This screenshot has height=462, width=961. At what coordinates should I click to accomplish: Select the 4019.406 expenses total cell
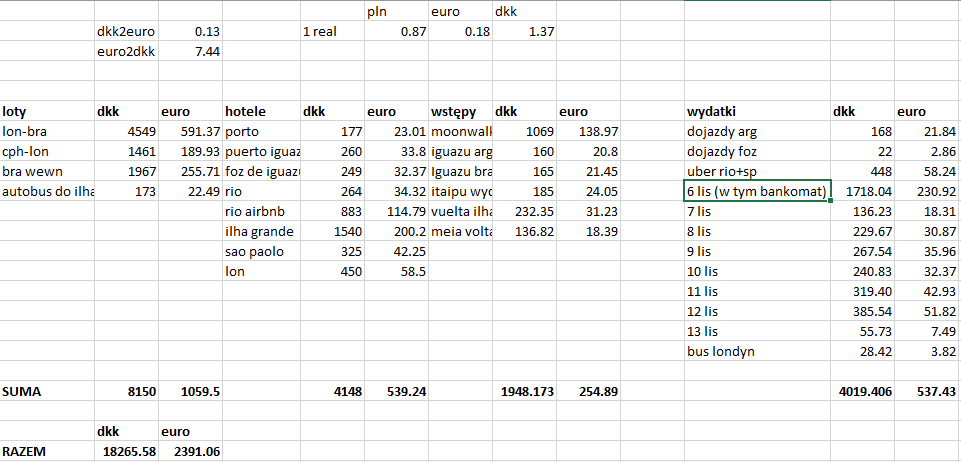pyautogui.click(x=862, y=391)
